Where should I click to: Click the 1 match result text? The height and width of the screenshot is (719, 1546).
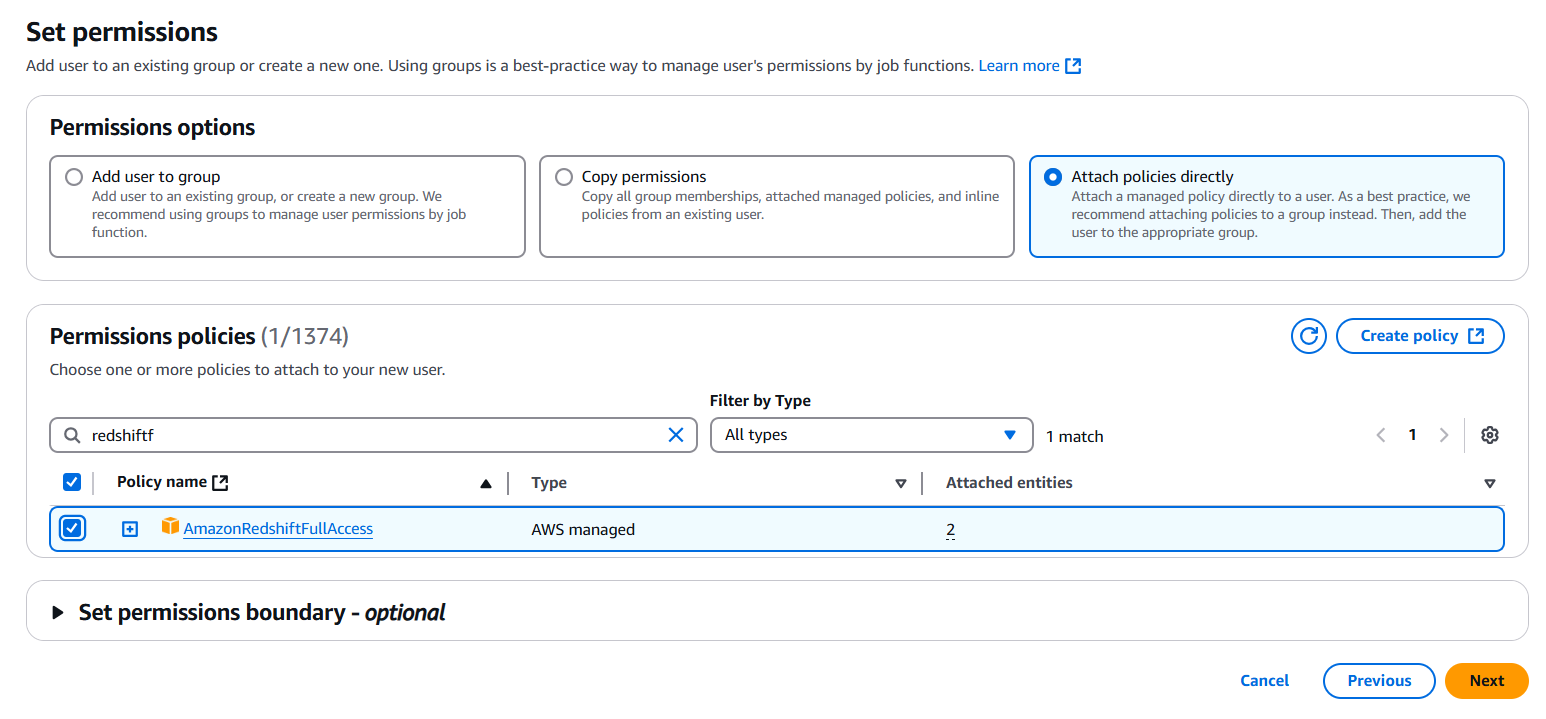(x=1075, y=436)
